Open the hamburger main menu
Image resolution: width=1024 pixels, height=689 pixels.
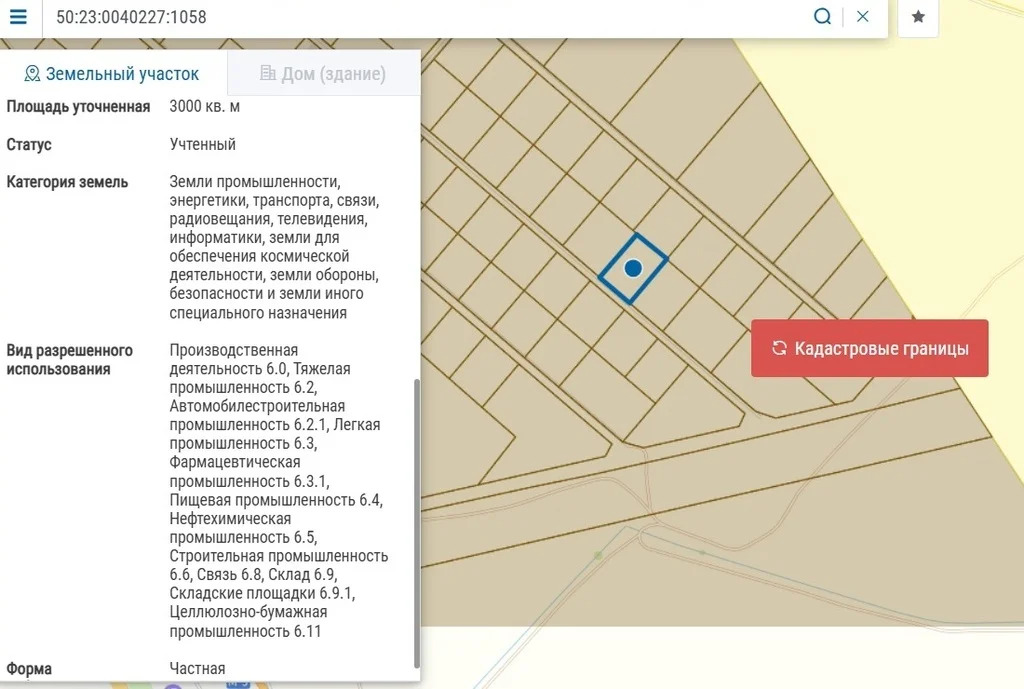(18, 17)
